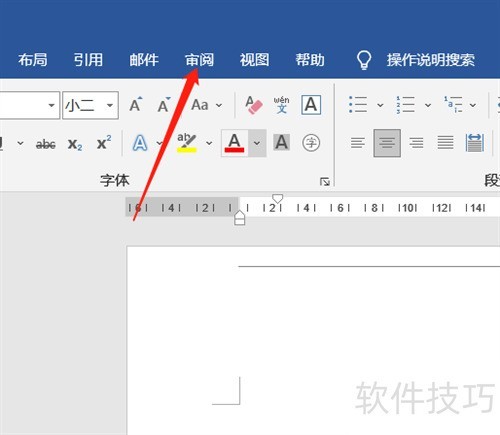
Task: Apply yellow text highlight color
Action: point(187,143)
